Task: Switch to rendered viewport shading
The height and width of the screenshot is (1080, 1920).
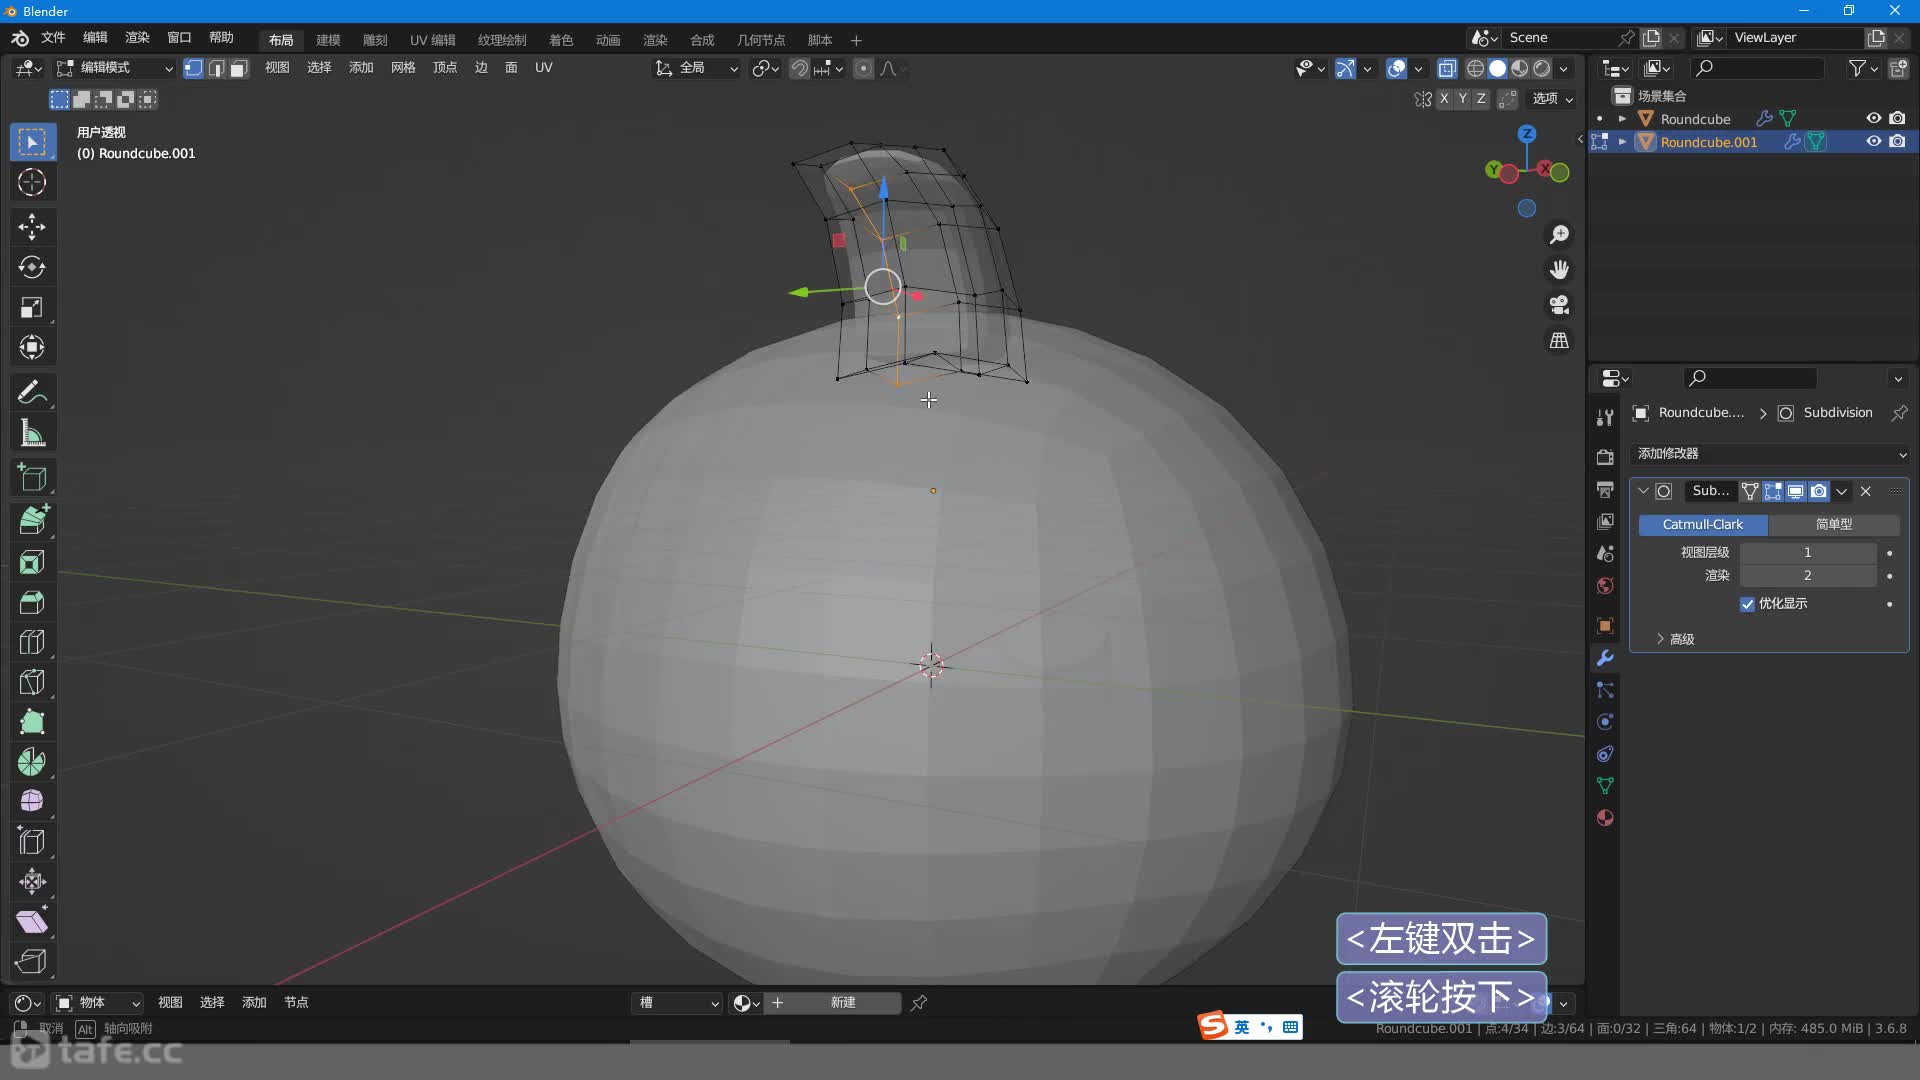Action: [x=1542, y=68]
